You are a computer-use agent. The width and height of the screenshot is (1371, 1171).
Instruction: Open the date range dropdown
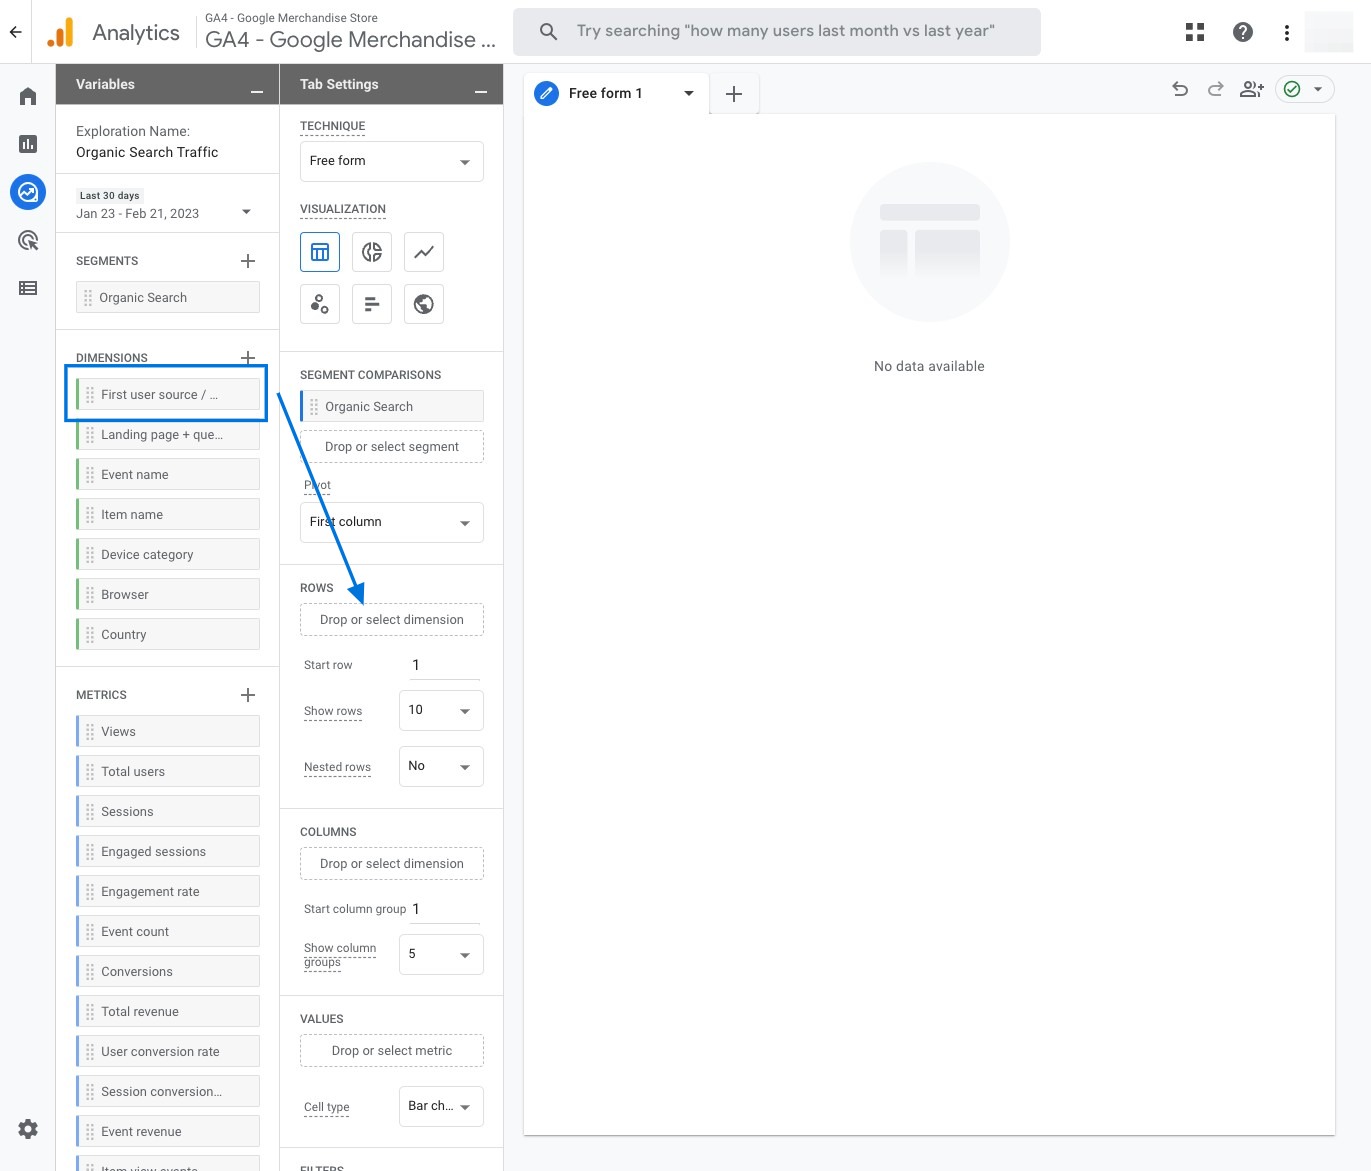click(246, 212)
